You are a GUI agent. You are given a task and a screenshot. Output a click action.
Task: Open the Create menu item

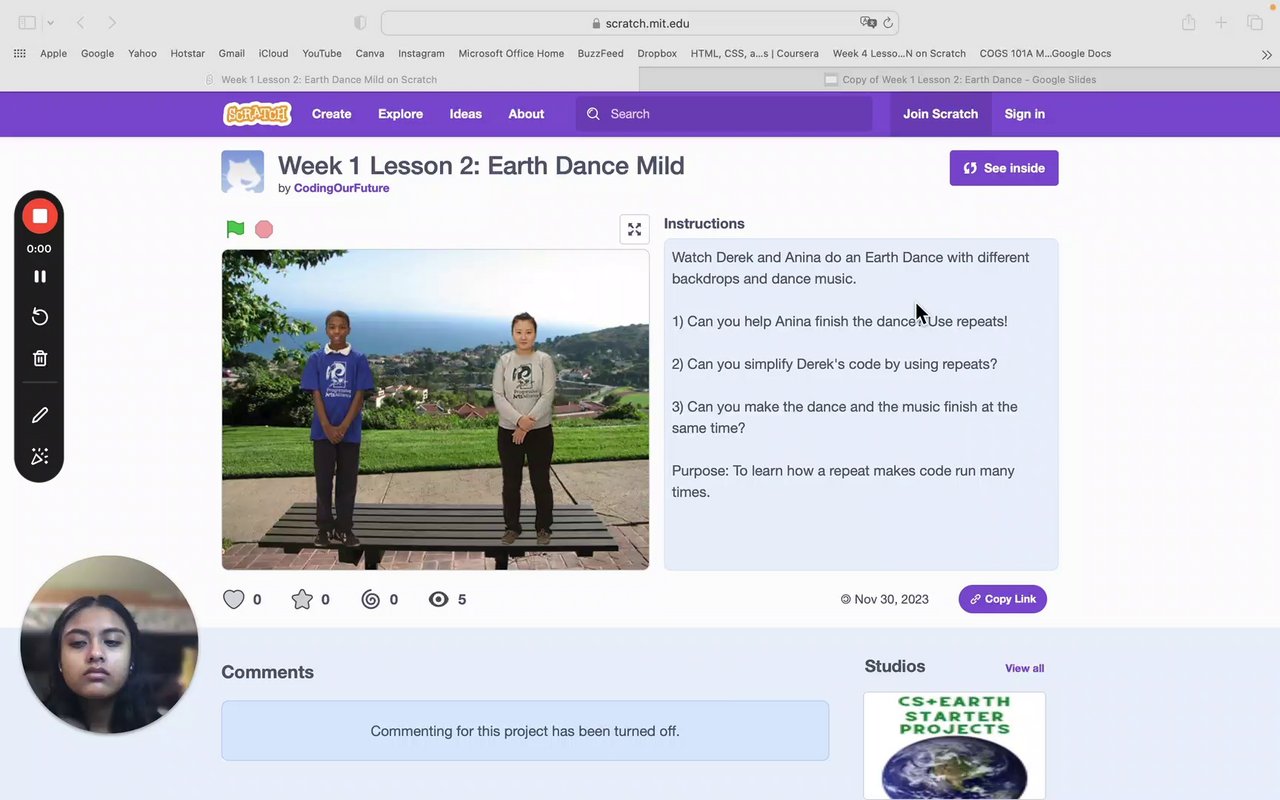click(331, 114)
